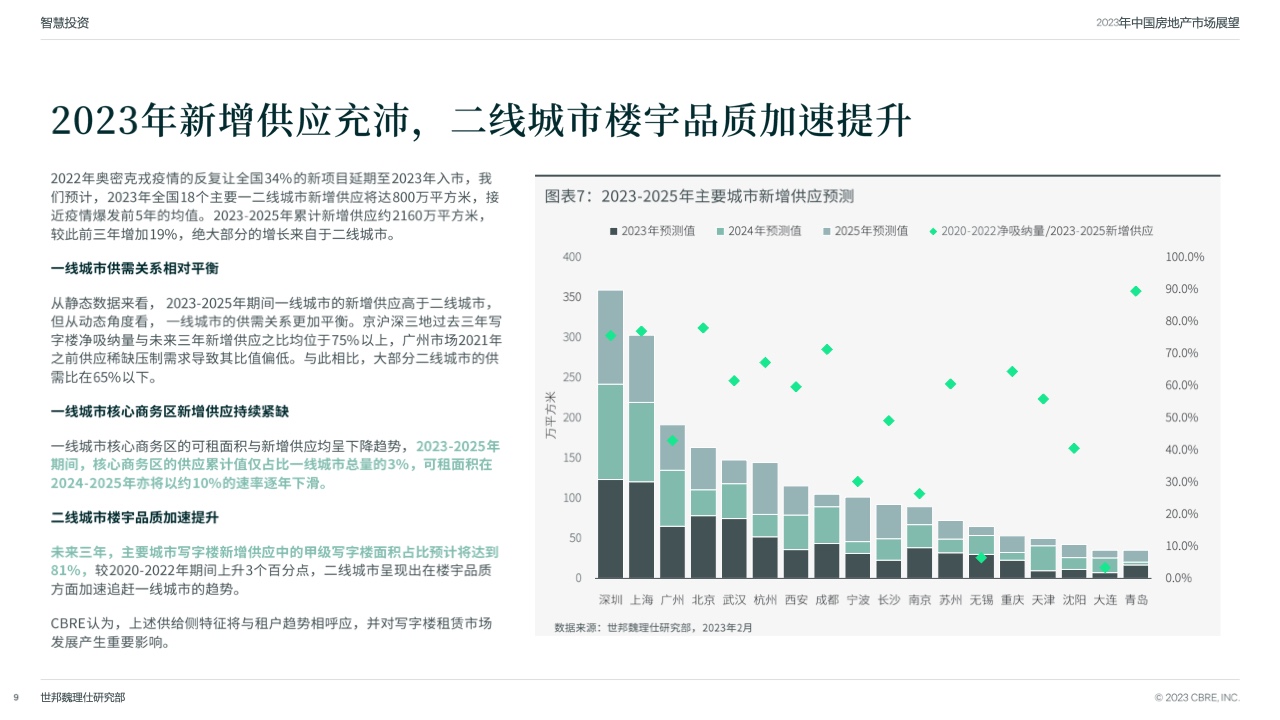Screen dimensions: 1280x720
Task: Click the diamond marker above 沈阳 bar
Action: pos(1074,448)
